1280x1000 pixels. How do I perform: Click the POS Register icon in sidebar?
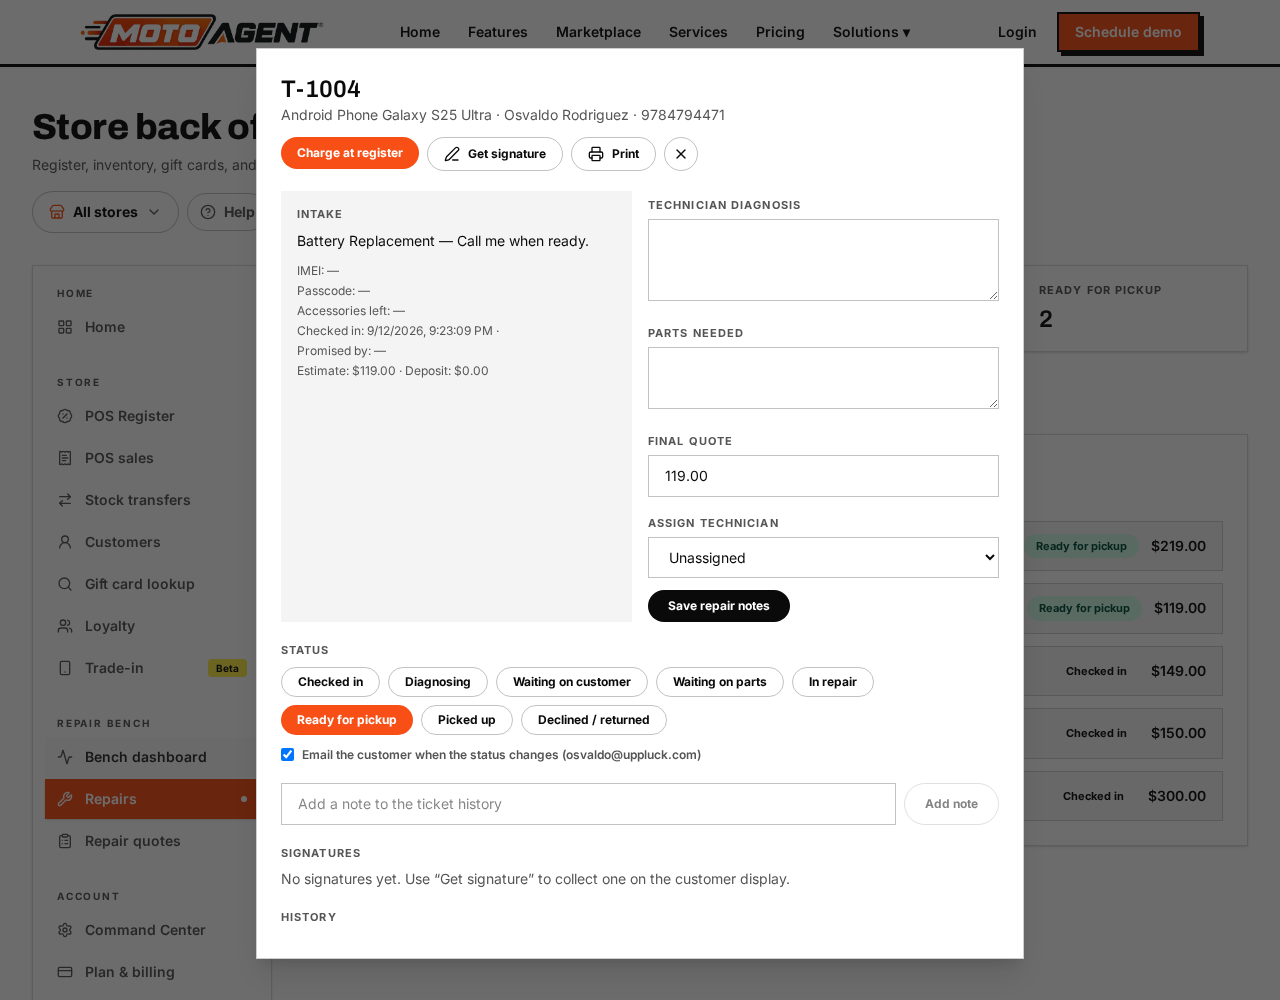click(x=65, y=416)
